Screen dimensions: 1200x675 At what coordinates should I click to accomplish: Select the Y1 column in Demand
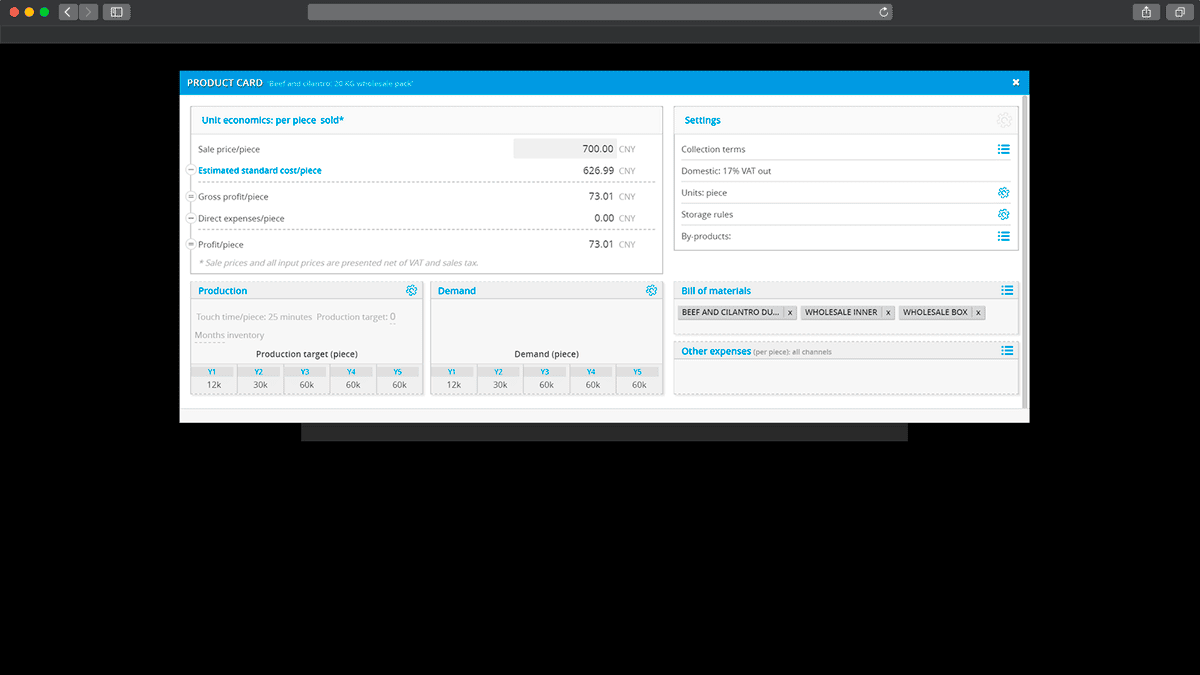click(x=452, y=372)
